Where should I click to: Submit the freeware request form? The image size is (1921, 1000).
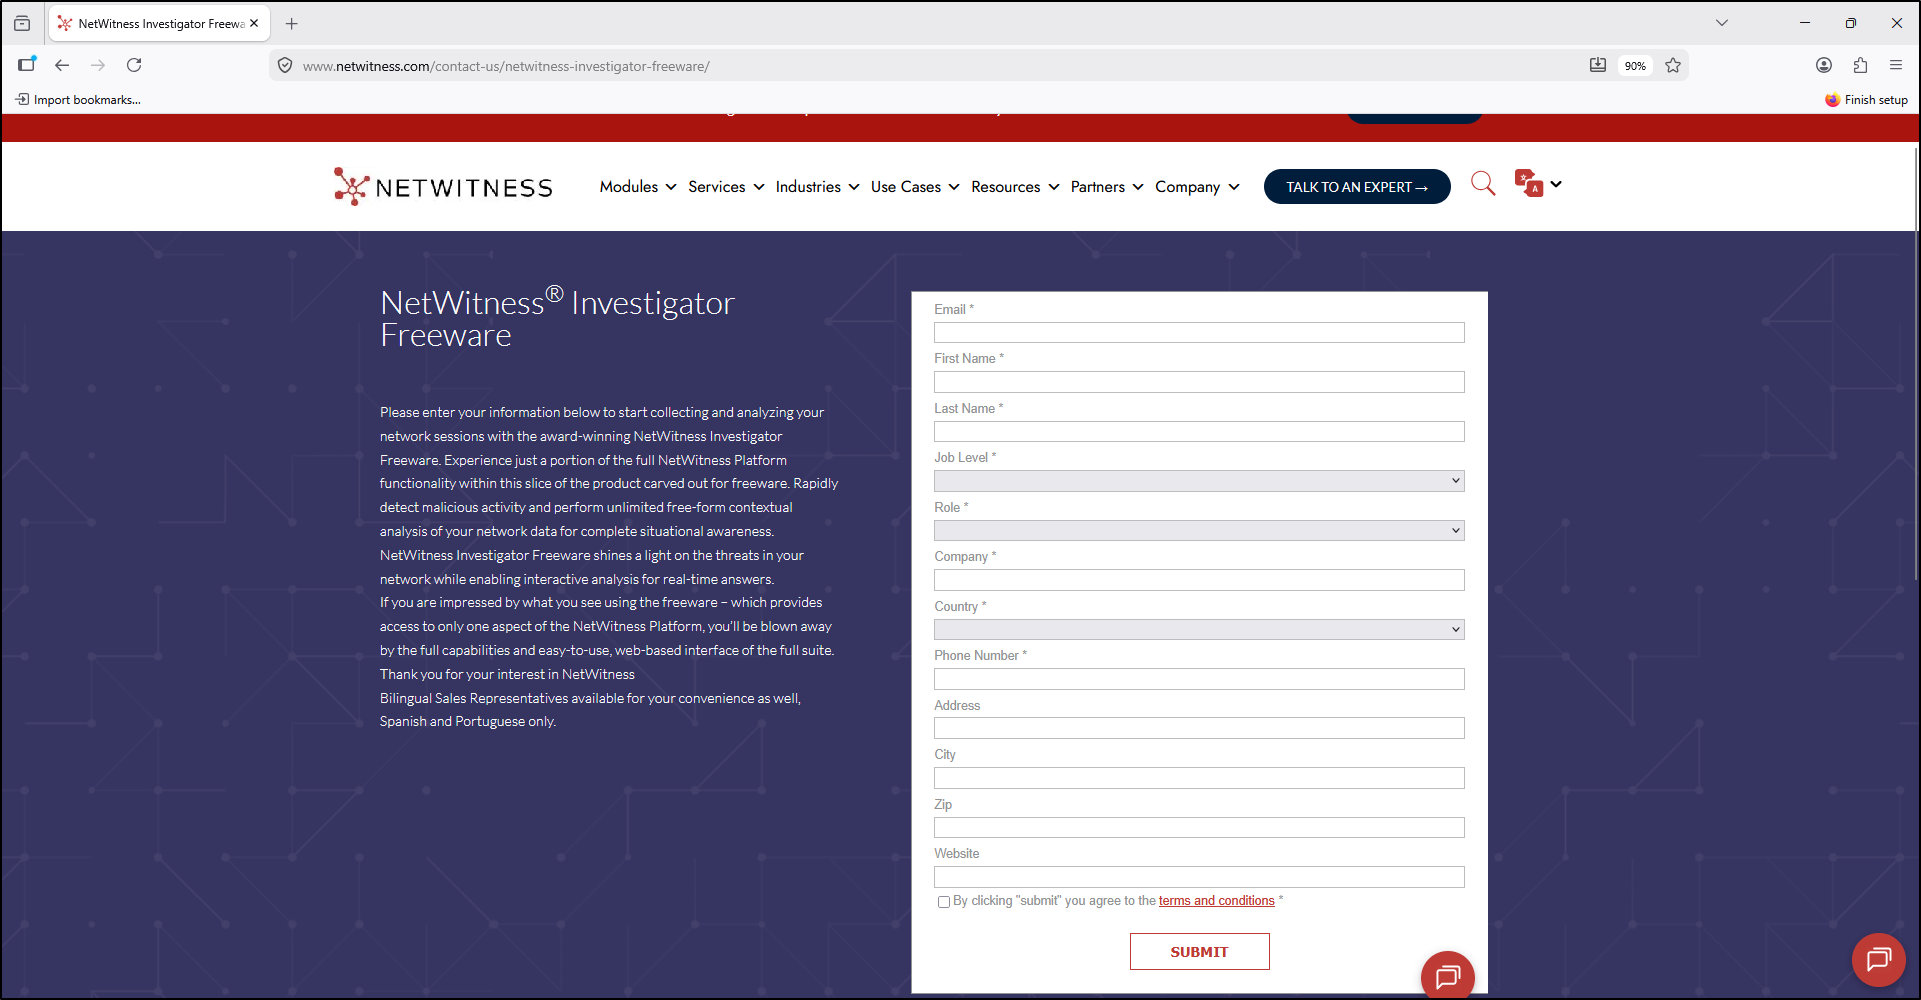point(1199,952)
